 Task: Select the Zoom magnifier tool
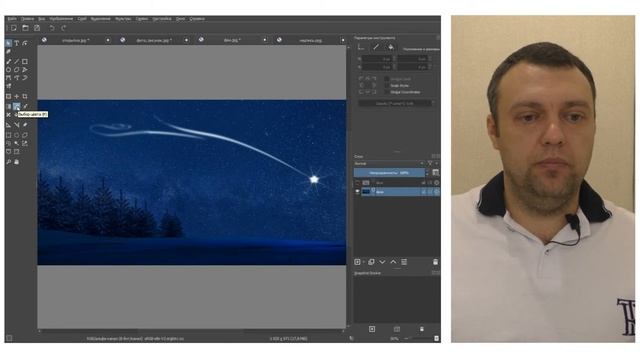point(9,162)
